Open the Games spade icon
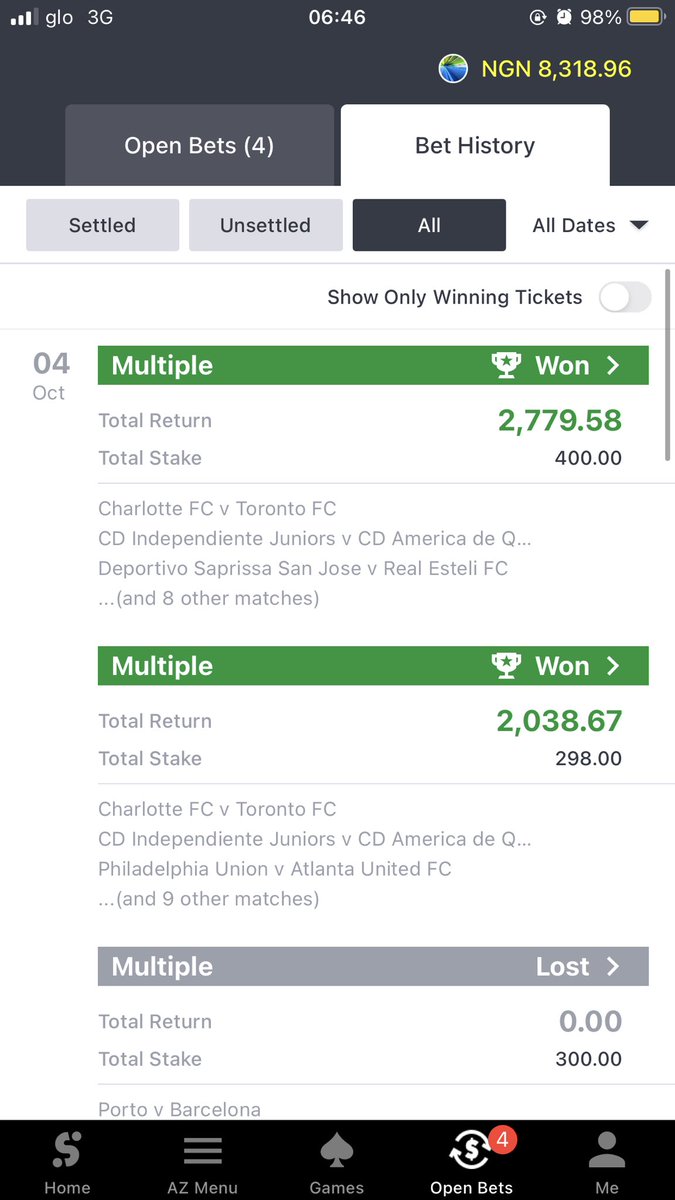This screenshot has height=1200, width=675. pyautogui.click(x=337, y=1152)
